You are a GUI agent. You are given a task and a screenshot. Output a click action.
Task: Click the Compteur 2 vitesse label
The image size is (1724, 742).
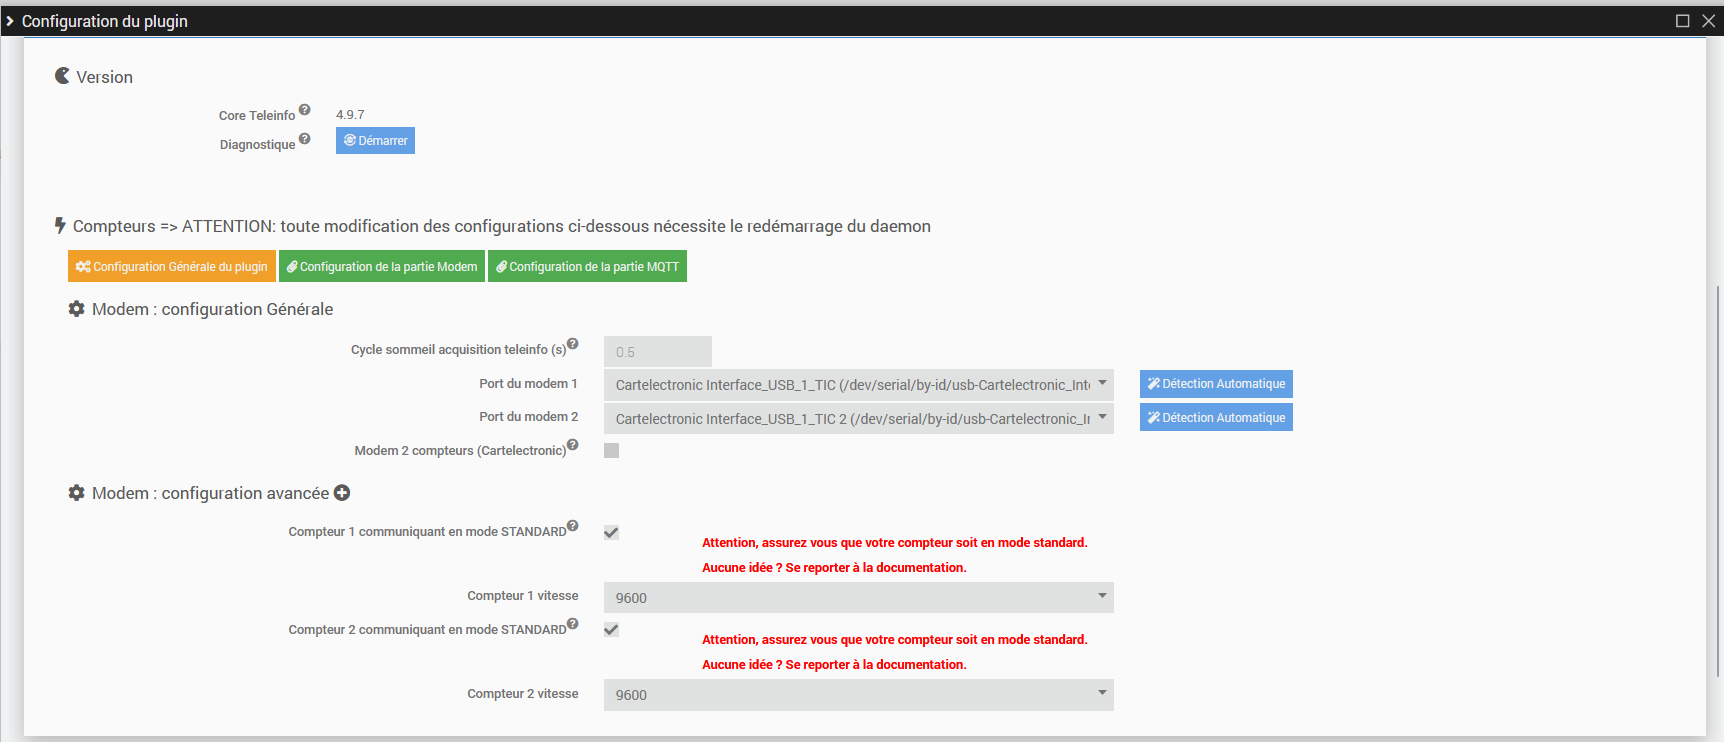(x=522, y=694)
